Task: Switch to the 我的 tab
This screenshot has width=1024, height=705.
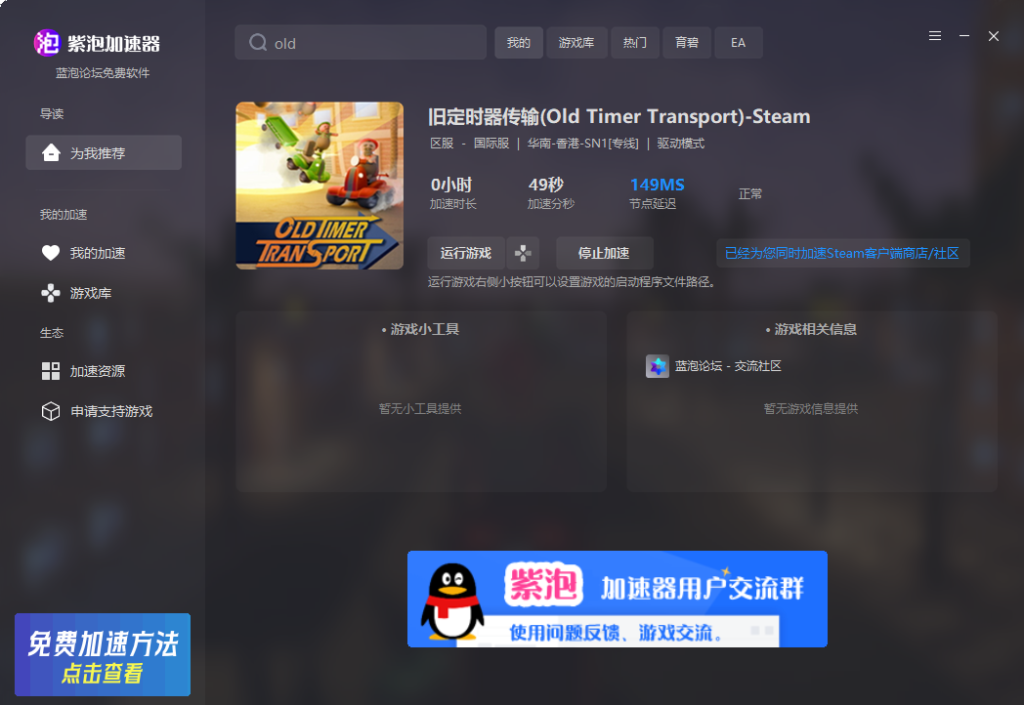Action: (519, 42)
